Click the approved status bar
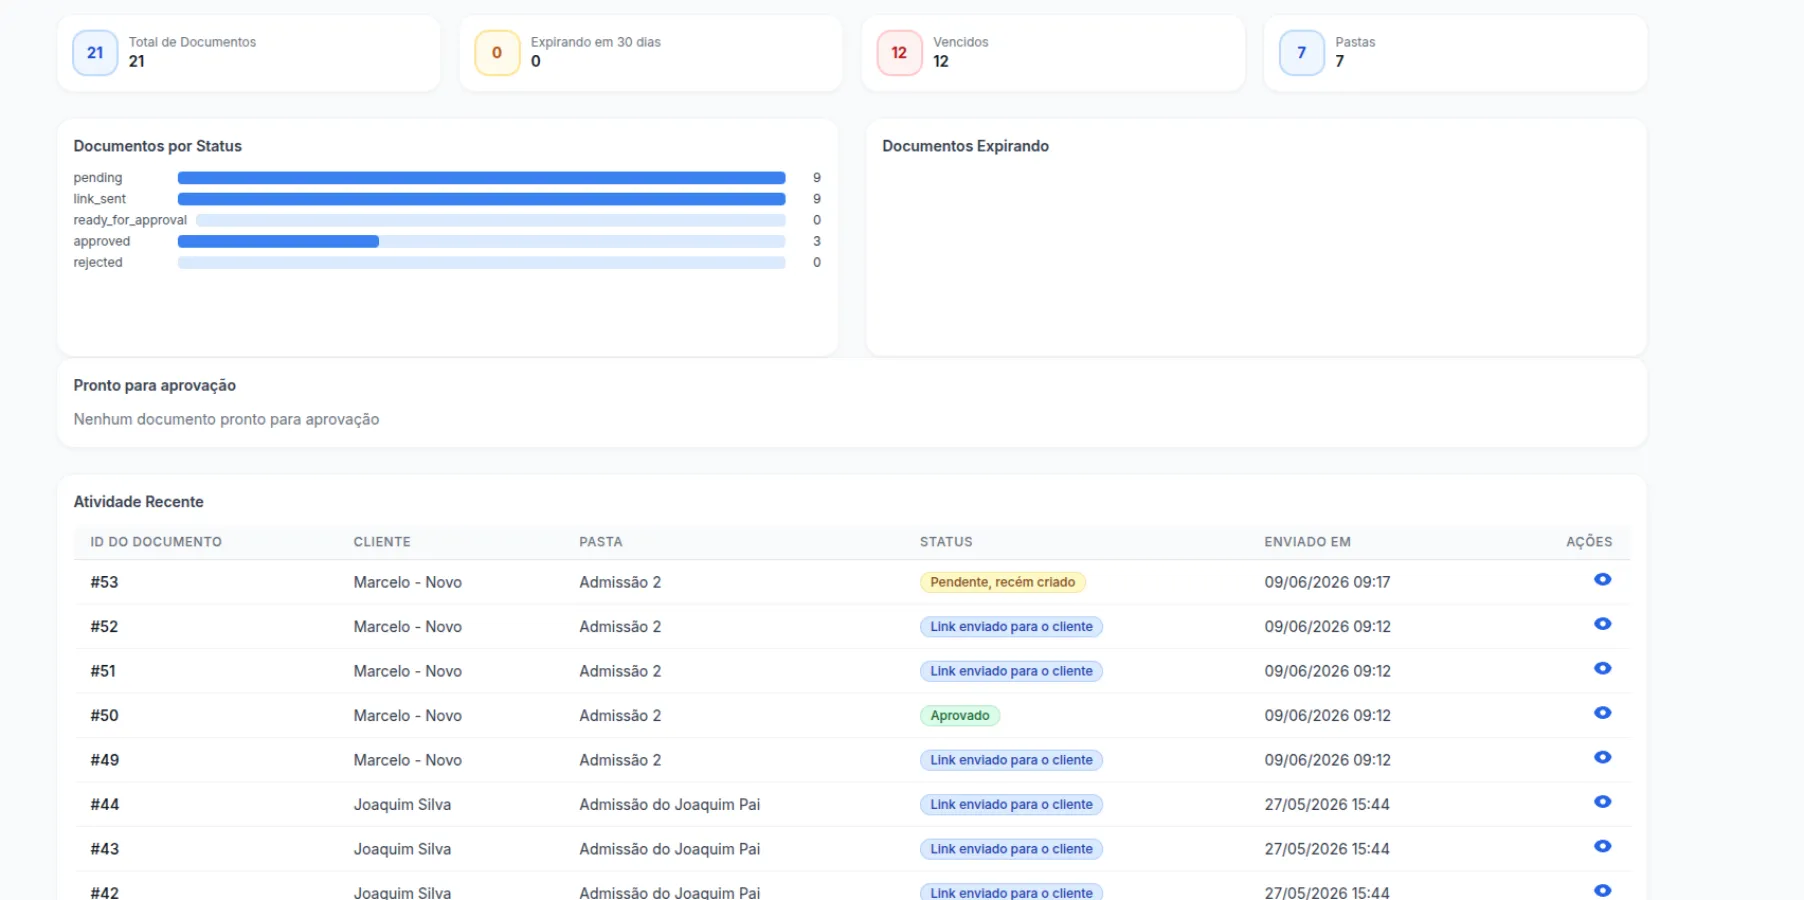This screenshot has height=900, width=1804. click(x=481, y=241)
